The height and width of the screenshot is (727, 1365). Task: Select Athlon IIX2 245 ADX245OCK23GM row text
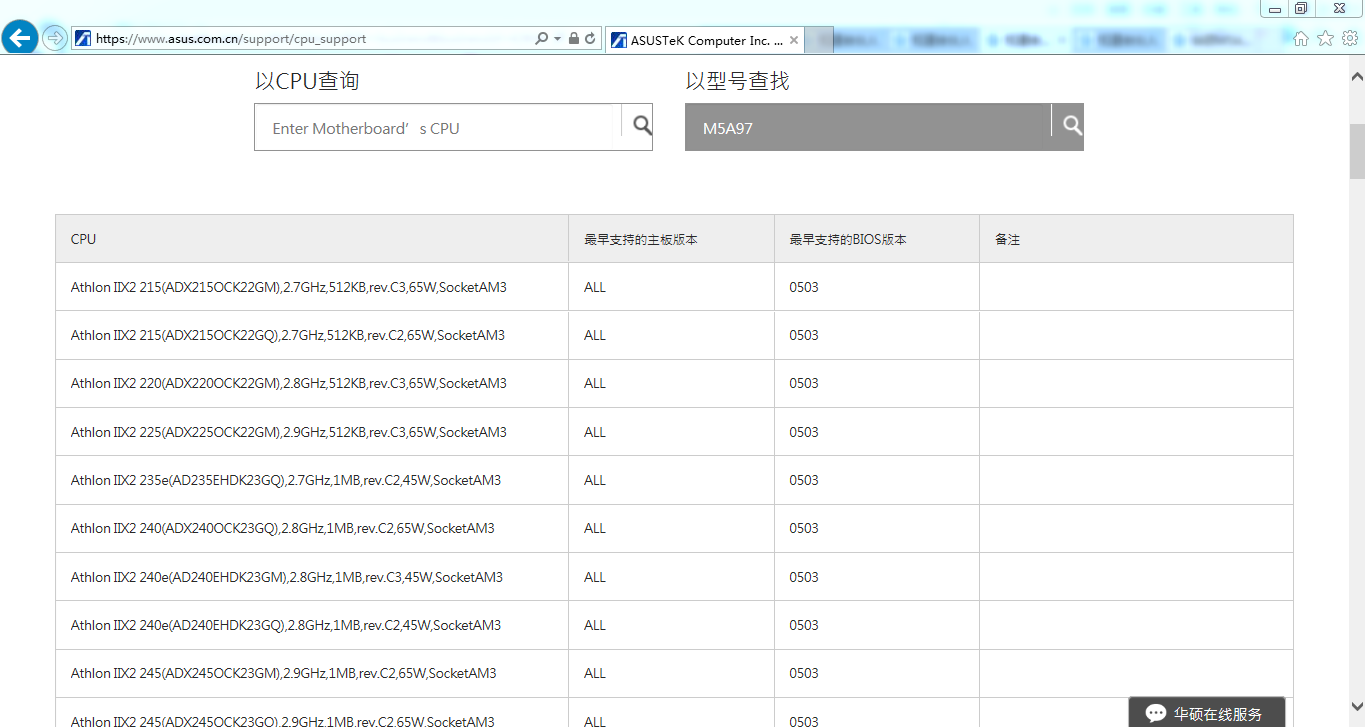click(x=284, y=673)
